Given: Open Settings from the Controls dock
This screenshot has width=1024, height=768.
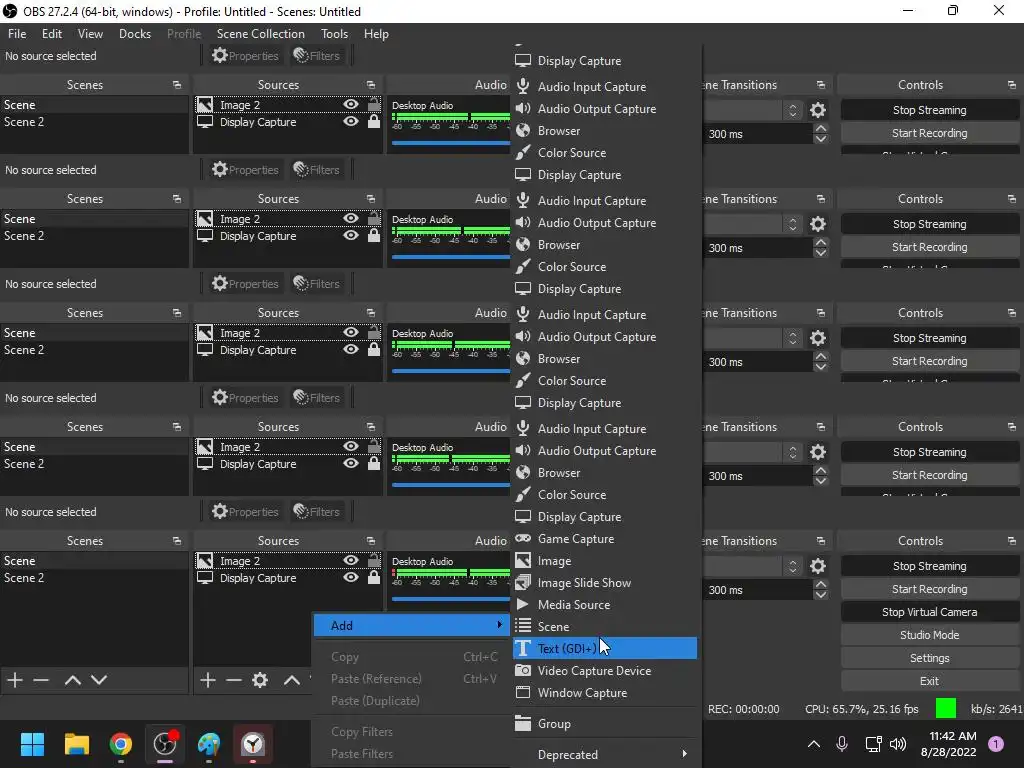Looking at the screenshot, I should point(929,658).
